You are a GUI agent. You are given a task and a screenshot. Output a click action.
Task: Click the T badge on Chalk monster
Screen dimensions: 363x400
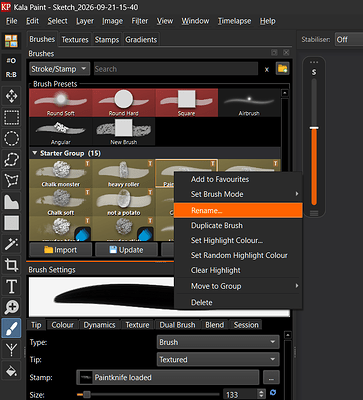pyautogui.click(x=87, y=163)
